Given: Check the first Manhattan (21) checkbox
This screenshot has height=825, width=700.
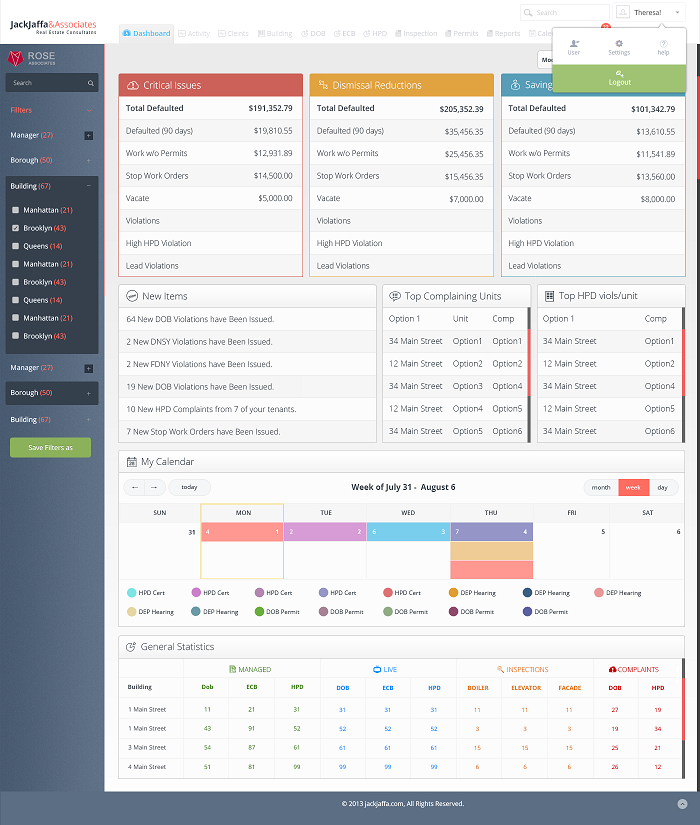Looking at the screenshot, I should click(15, 210).
